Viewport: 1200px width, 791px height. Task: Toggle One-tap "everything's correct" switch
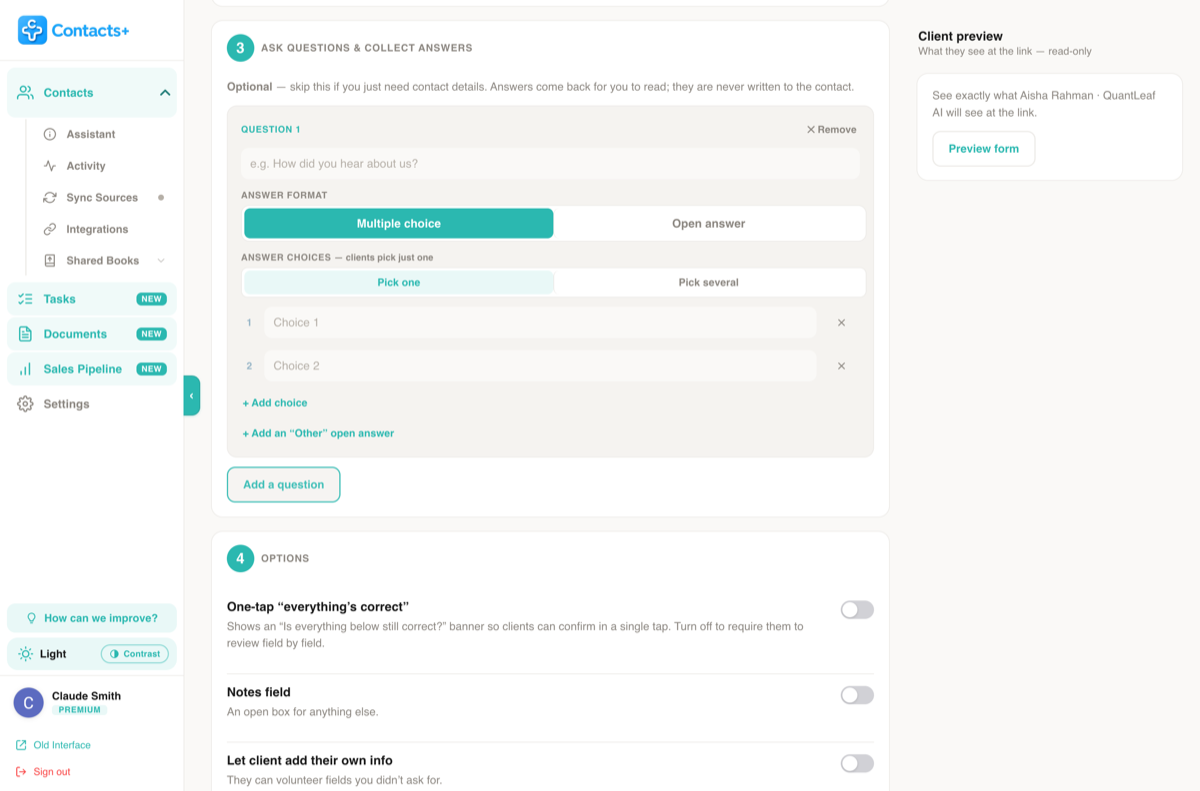pyautogui.click(x=857, y=610)
